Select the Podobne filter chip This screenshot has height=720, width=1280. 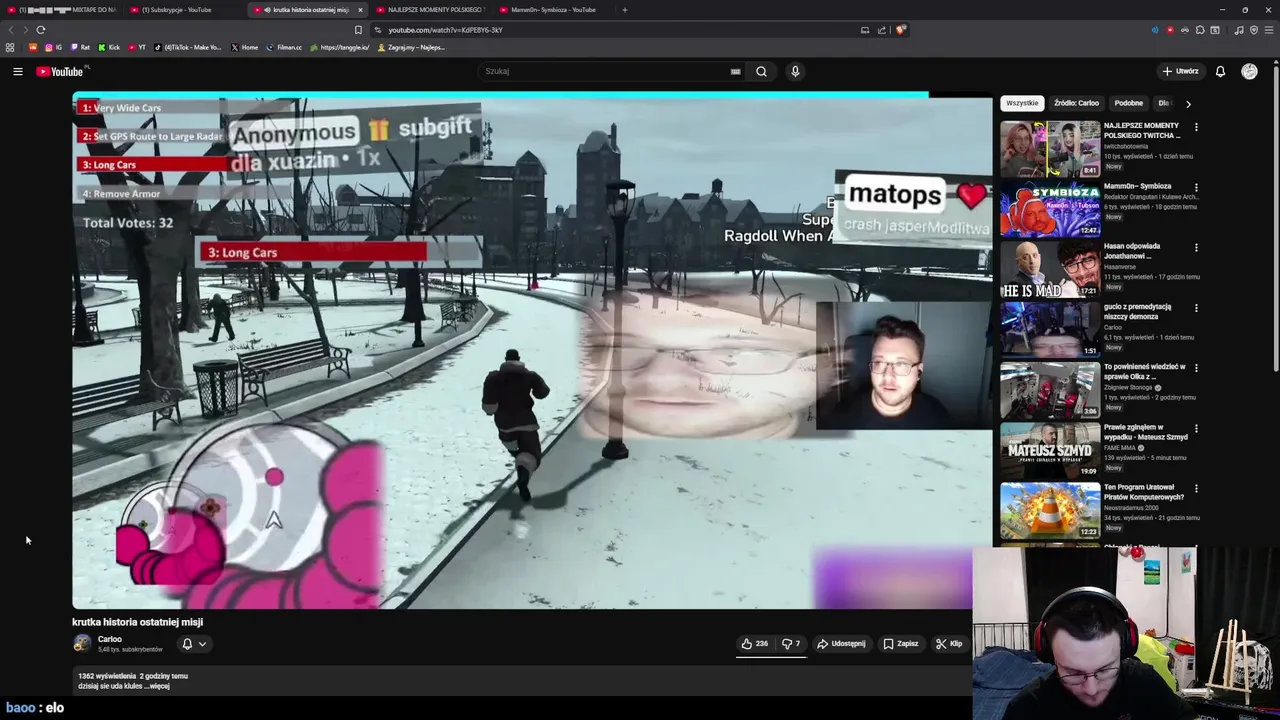click(1129, 103)
